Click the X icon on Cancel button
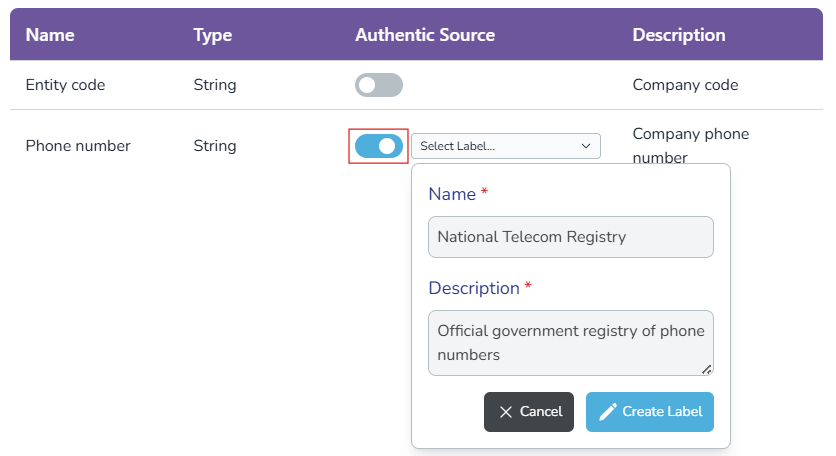836x456 pixels. [x=506, y=412]
